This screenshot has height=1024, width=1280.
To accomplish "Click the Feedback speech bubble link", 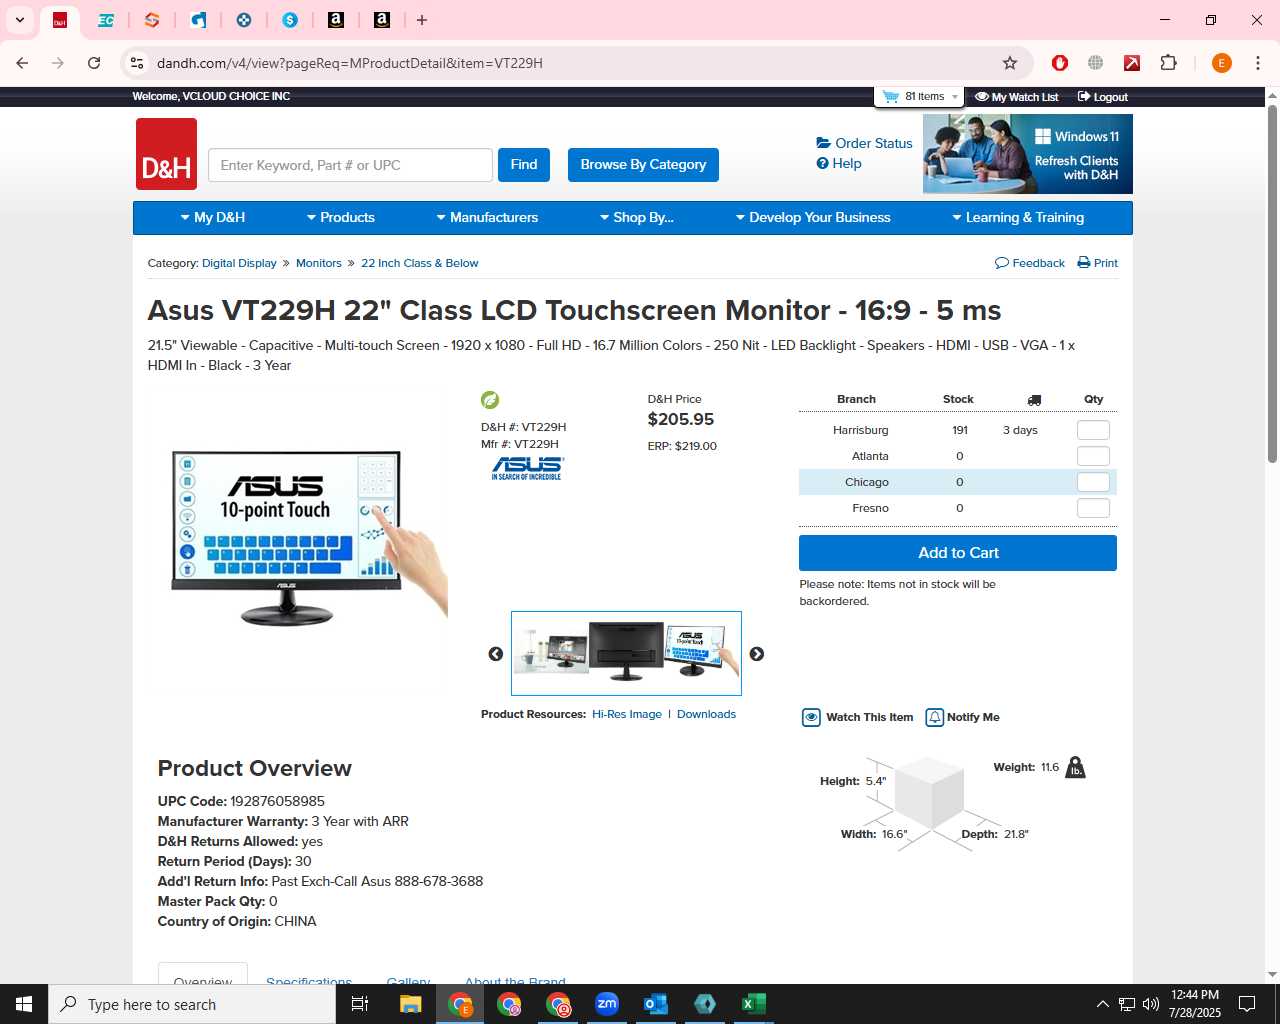I will pos(1030,263).
